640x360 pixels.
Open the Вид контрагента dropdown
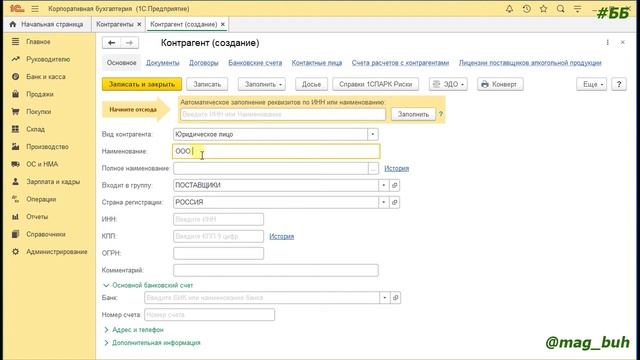tap(373, 134)
